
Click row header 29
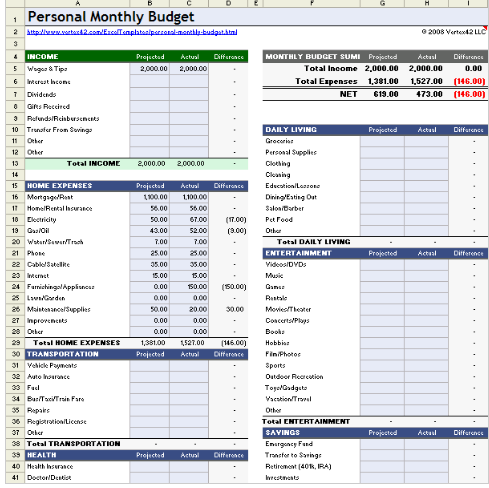click(15, 343)
